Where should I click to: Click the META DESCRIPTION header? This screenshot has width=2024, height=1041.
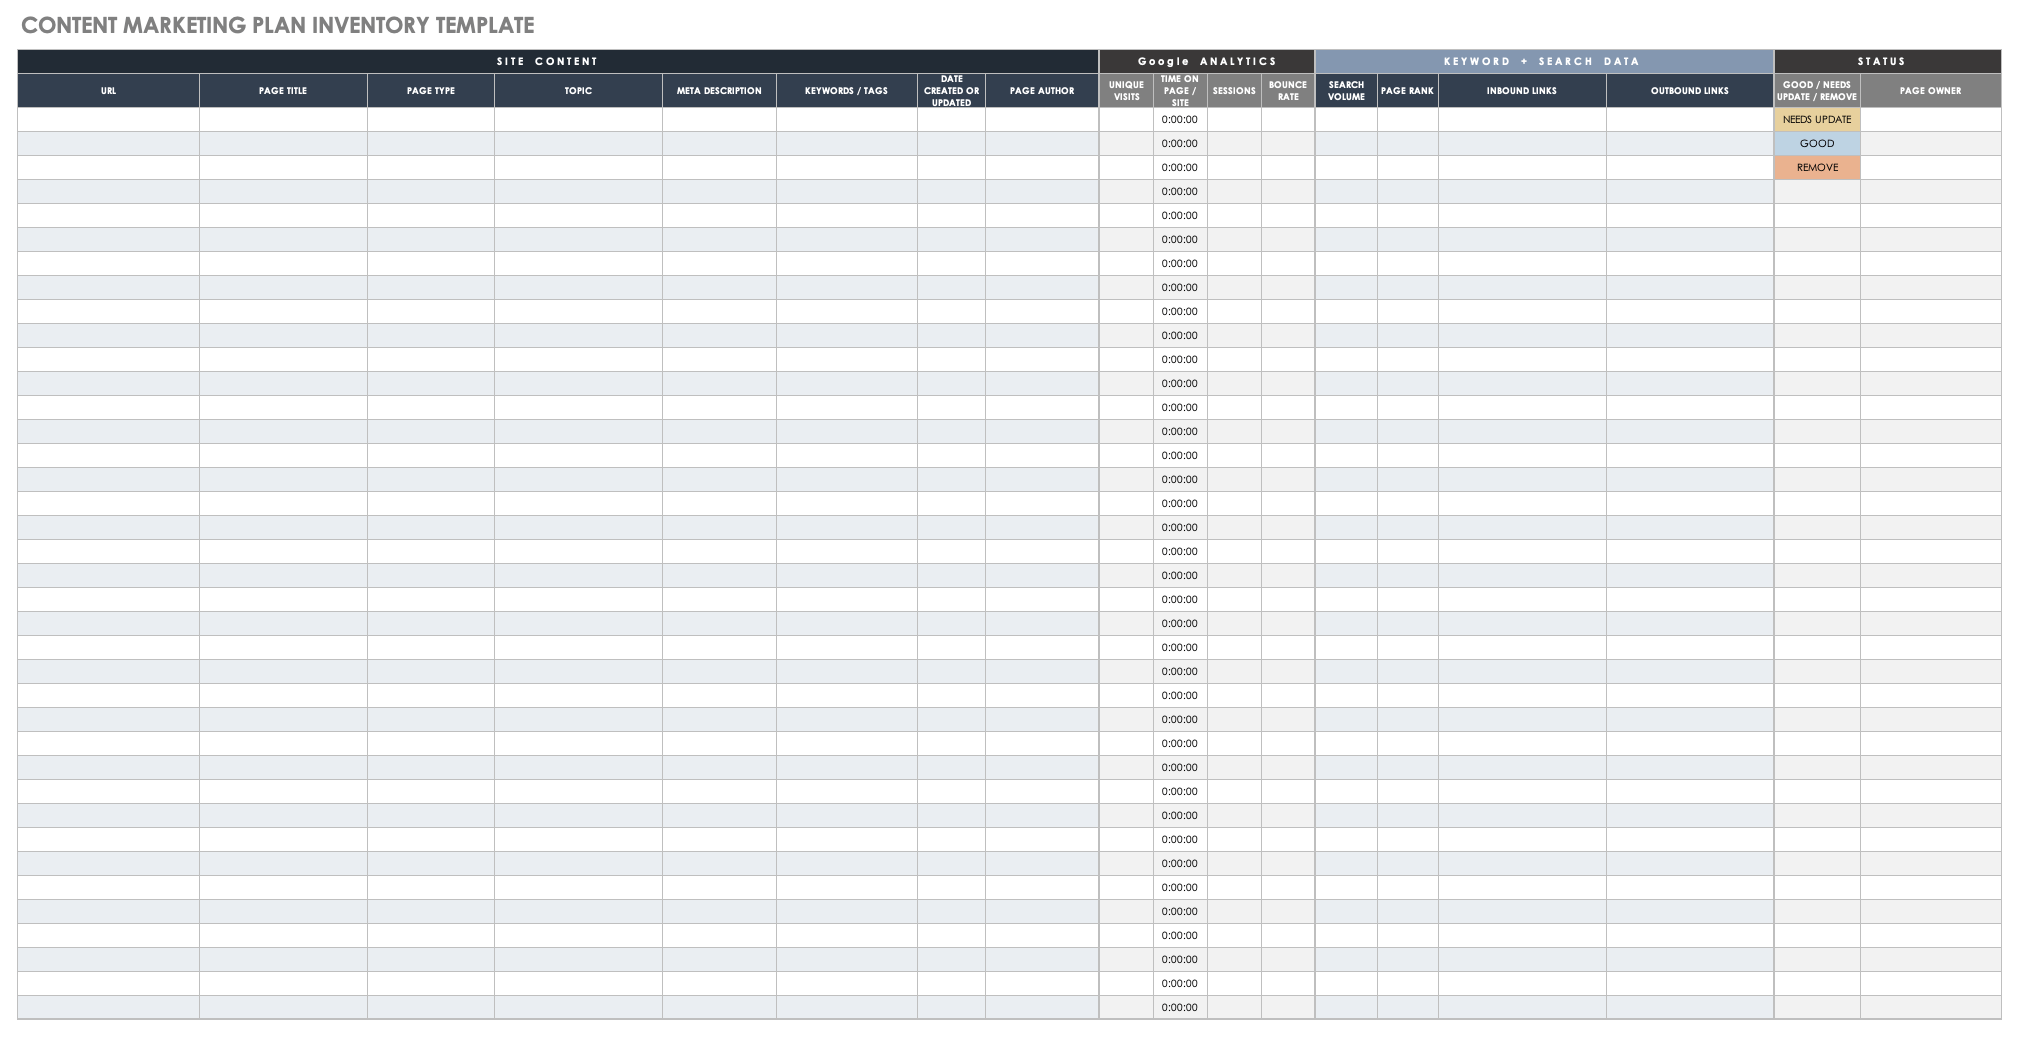719,91
